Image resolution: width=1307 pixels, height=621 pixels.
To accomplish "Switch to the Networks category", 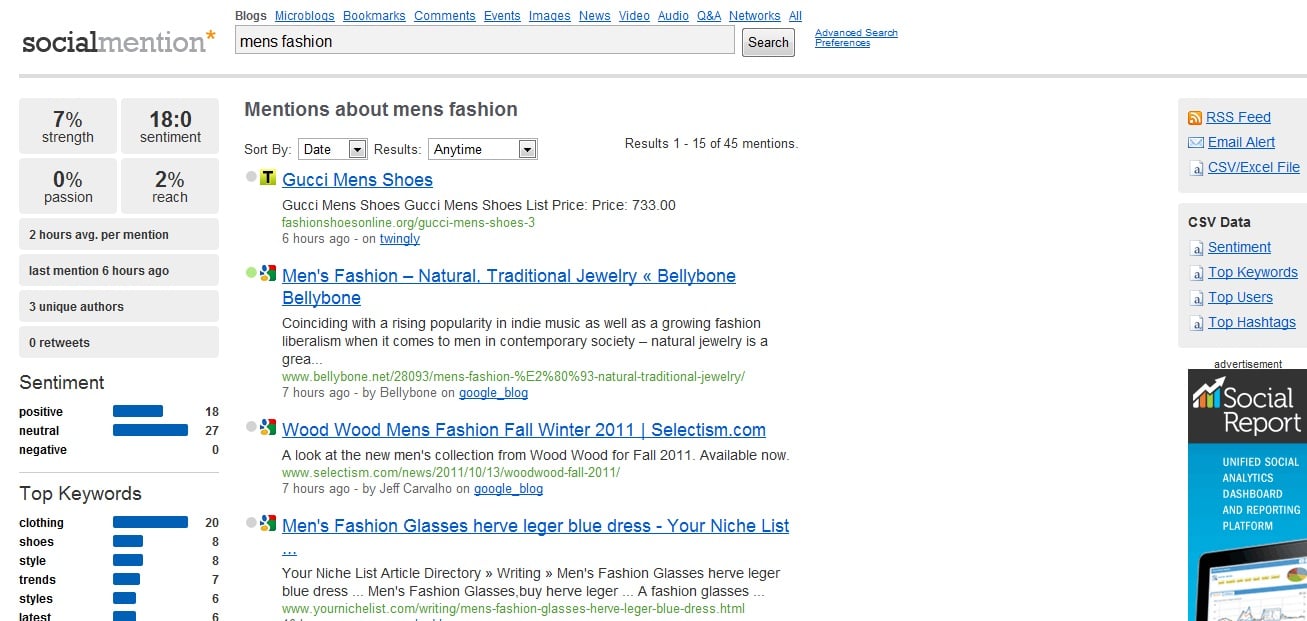I will [755, 16].
